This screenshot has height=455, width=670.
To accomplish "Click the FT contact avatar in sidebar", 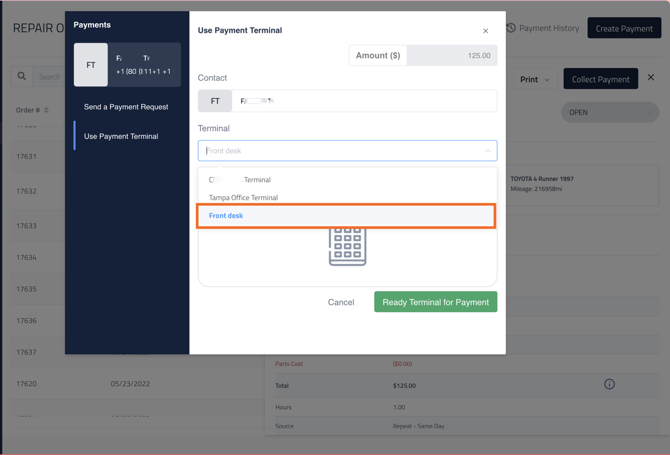I will click(x=91, y=65).
